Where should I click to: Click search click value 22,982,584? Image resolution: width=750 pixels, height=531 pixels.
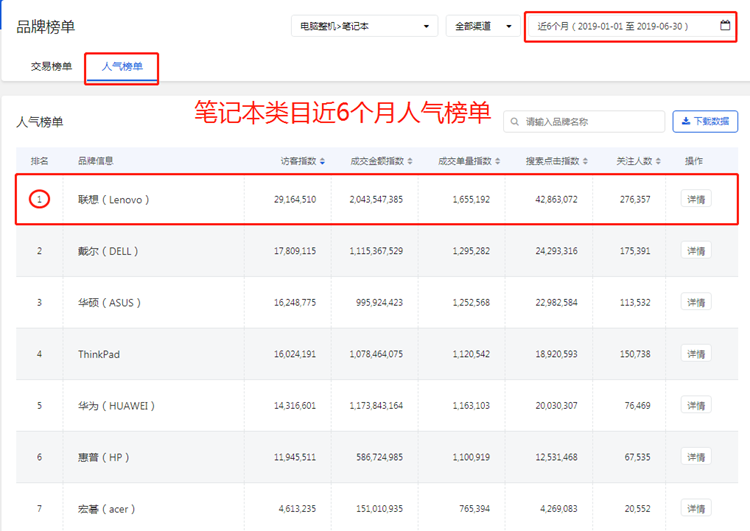tap(556, 303)
